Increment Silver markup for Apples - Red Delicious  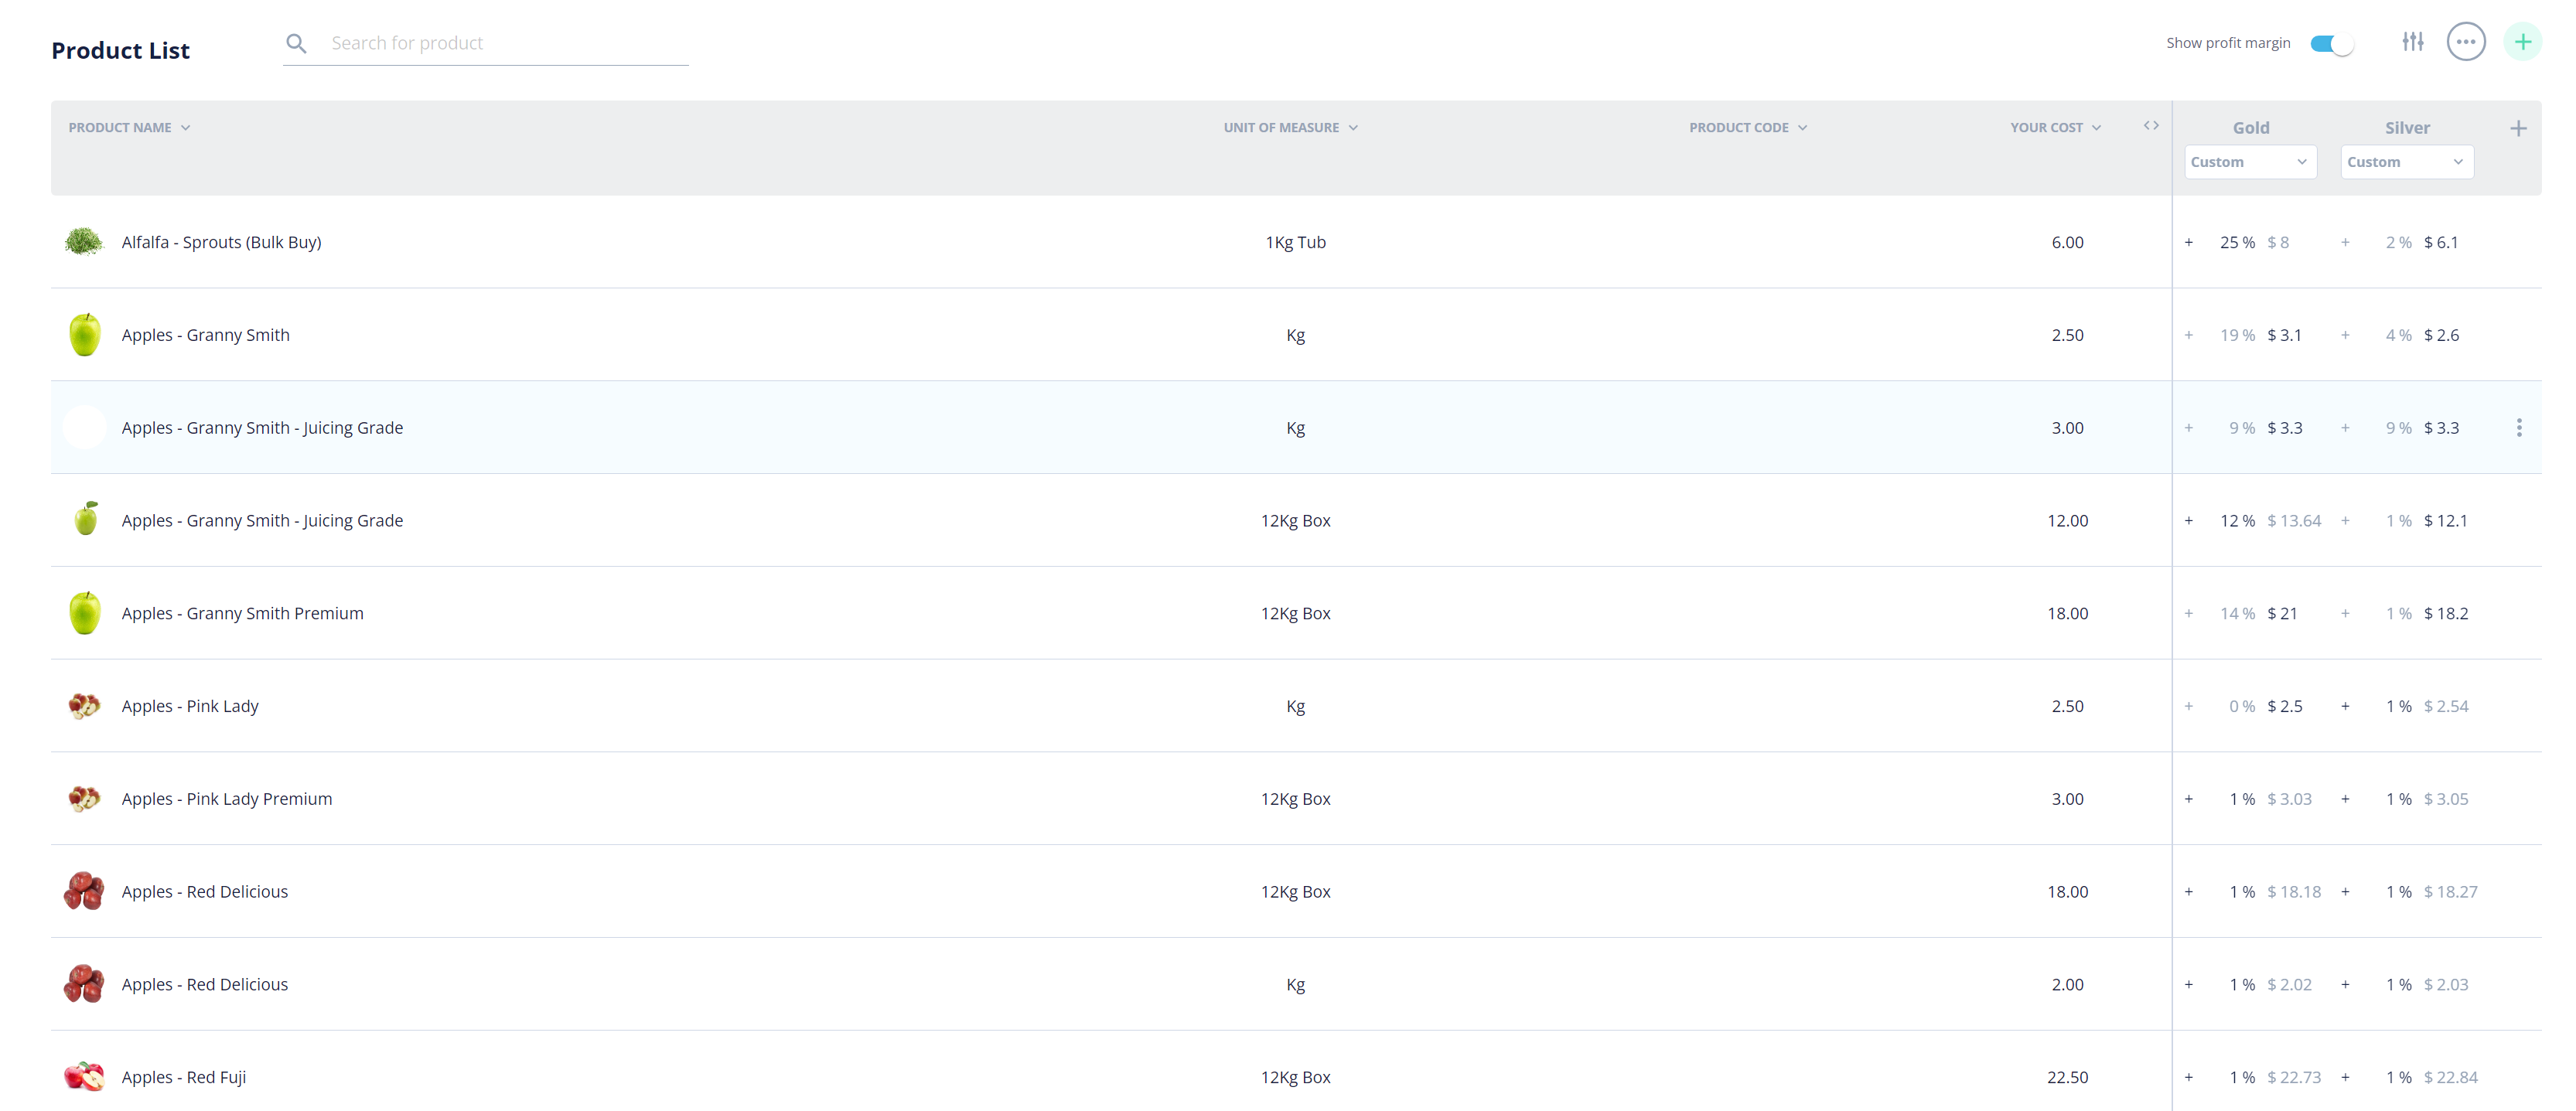click(x=2345, y=891)
